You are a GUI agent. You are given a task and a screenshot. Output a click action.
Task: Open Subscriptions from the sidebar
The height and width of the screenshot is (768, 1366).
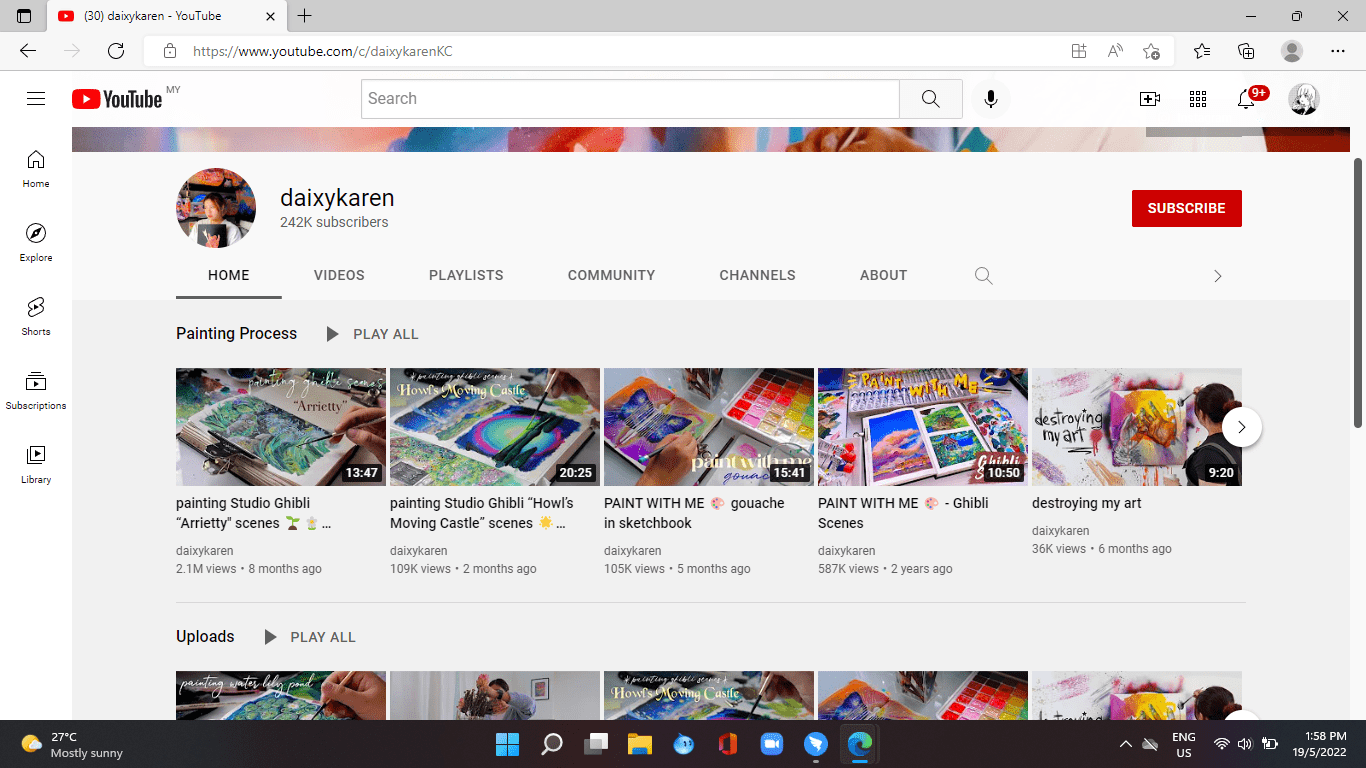click(36, 389)
